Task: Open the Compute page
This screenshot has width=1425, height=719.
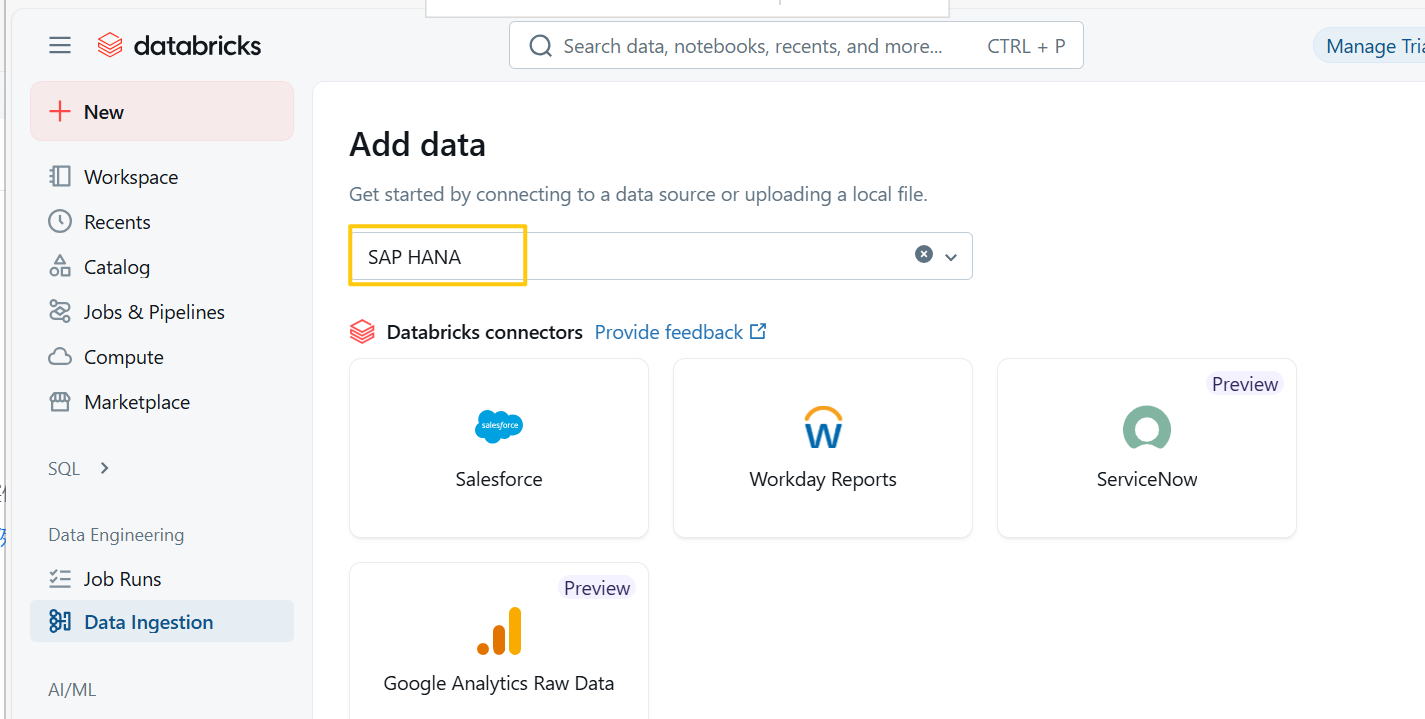Action: point(124,357)
